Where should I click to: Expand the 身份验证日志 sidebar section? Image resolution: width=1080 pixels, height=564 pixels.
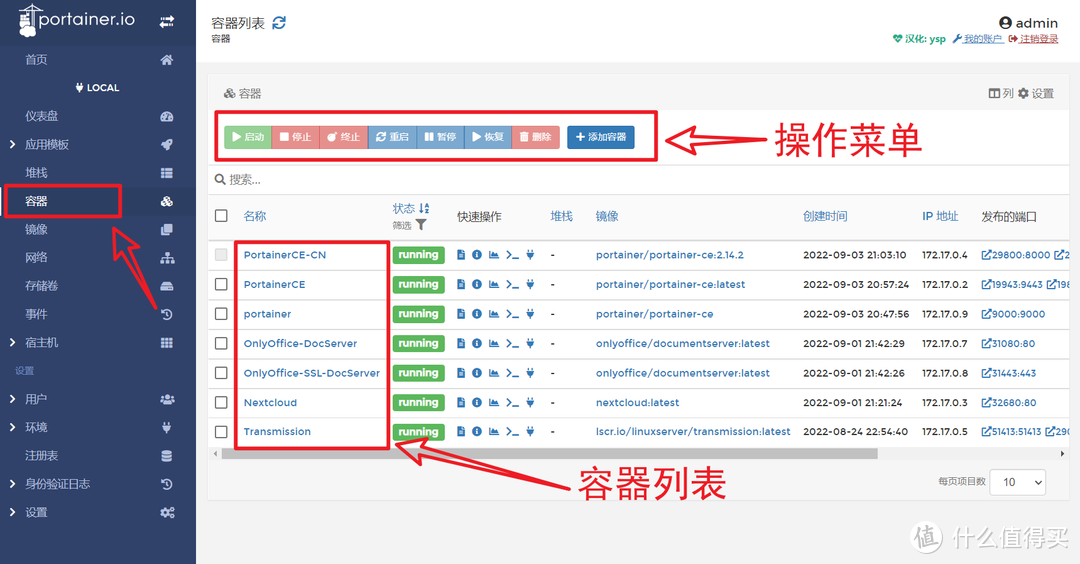click(x=12, y=483)
